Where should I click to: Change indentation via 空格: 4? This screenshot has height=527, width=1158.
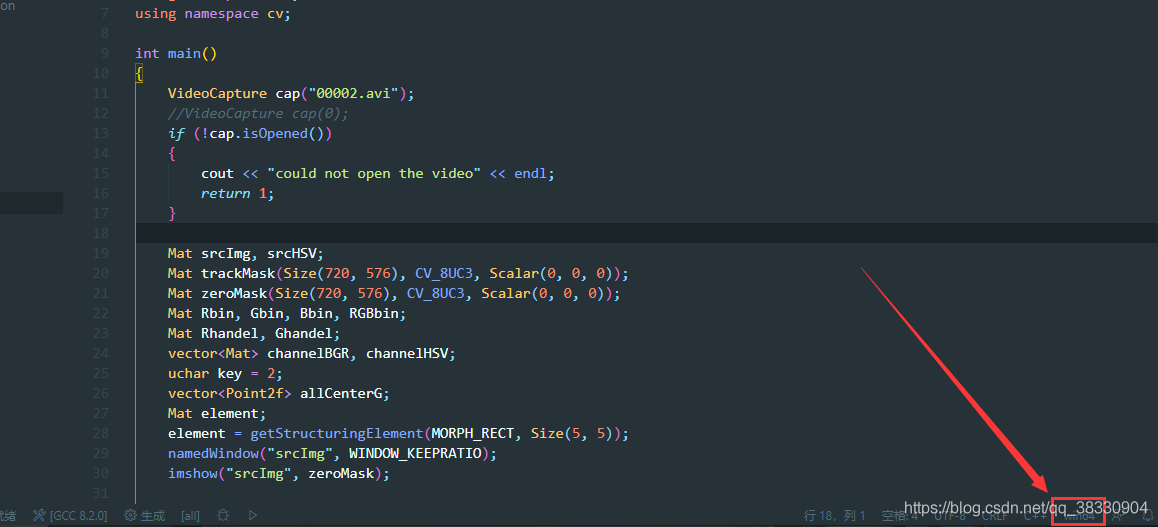point(900,515)
